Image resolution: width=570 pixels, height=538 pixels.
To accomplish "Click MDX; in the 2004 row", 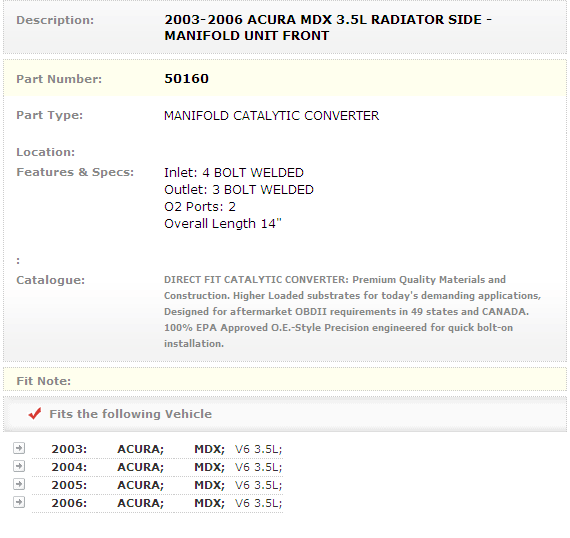I will click(x=210, y=467).
